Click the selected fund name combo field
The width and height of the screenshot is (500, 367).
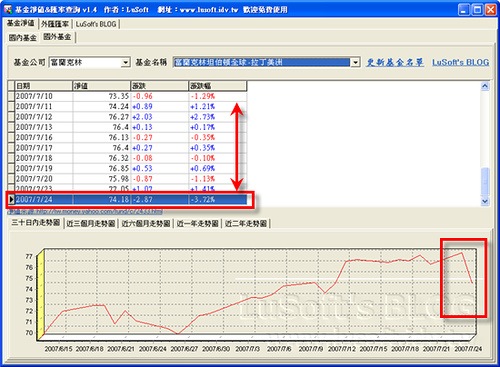pos(266,62)
